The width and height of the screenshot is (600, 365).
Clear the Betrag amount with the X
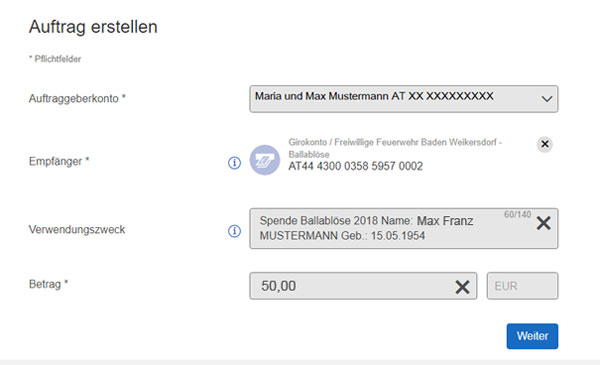tap(462, 287)
